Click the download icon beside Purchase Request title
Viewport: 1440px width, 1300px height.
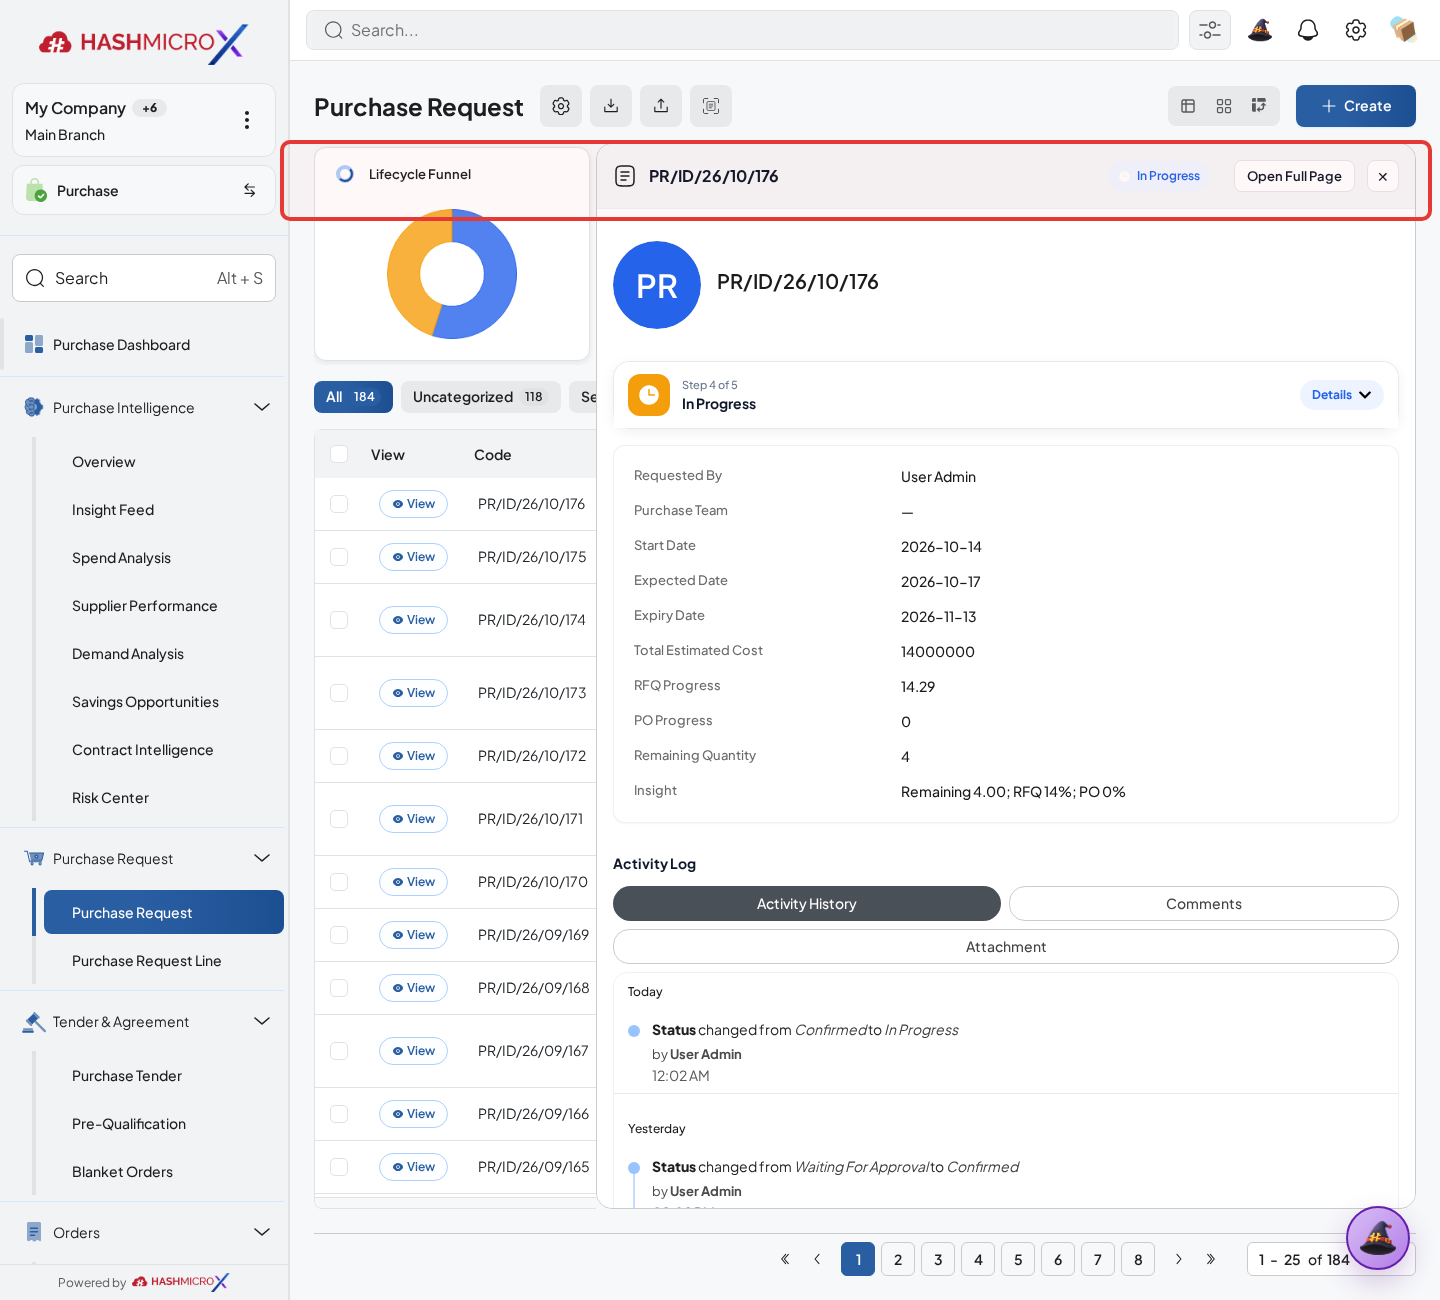(x=611, y=106)
